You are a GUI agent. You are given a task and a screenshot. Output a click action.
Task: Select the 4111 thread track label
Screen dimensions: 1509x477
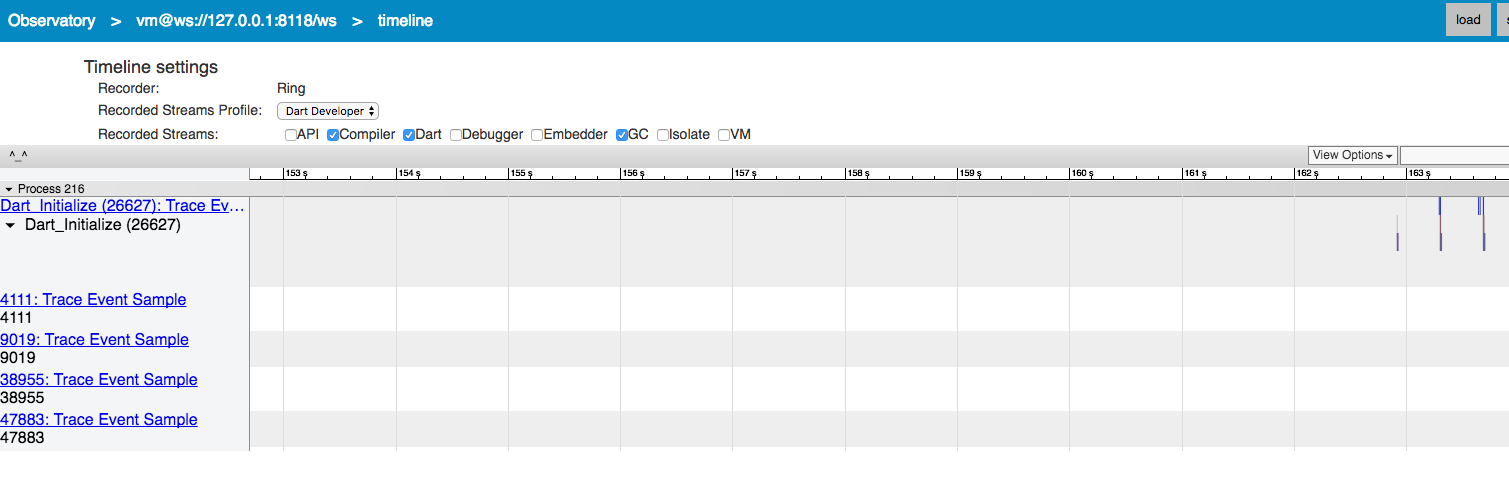click(x=16, y=318)
